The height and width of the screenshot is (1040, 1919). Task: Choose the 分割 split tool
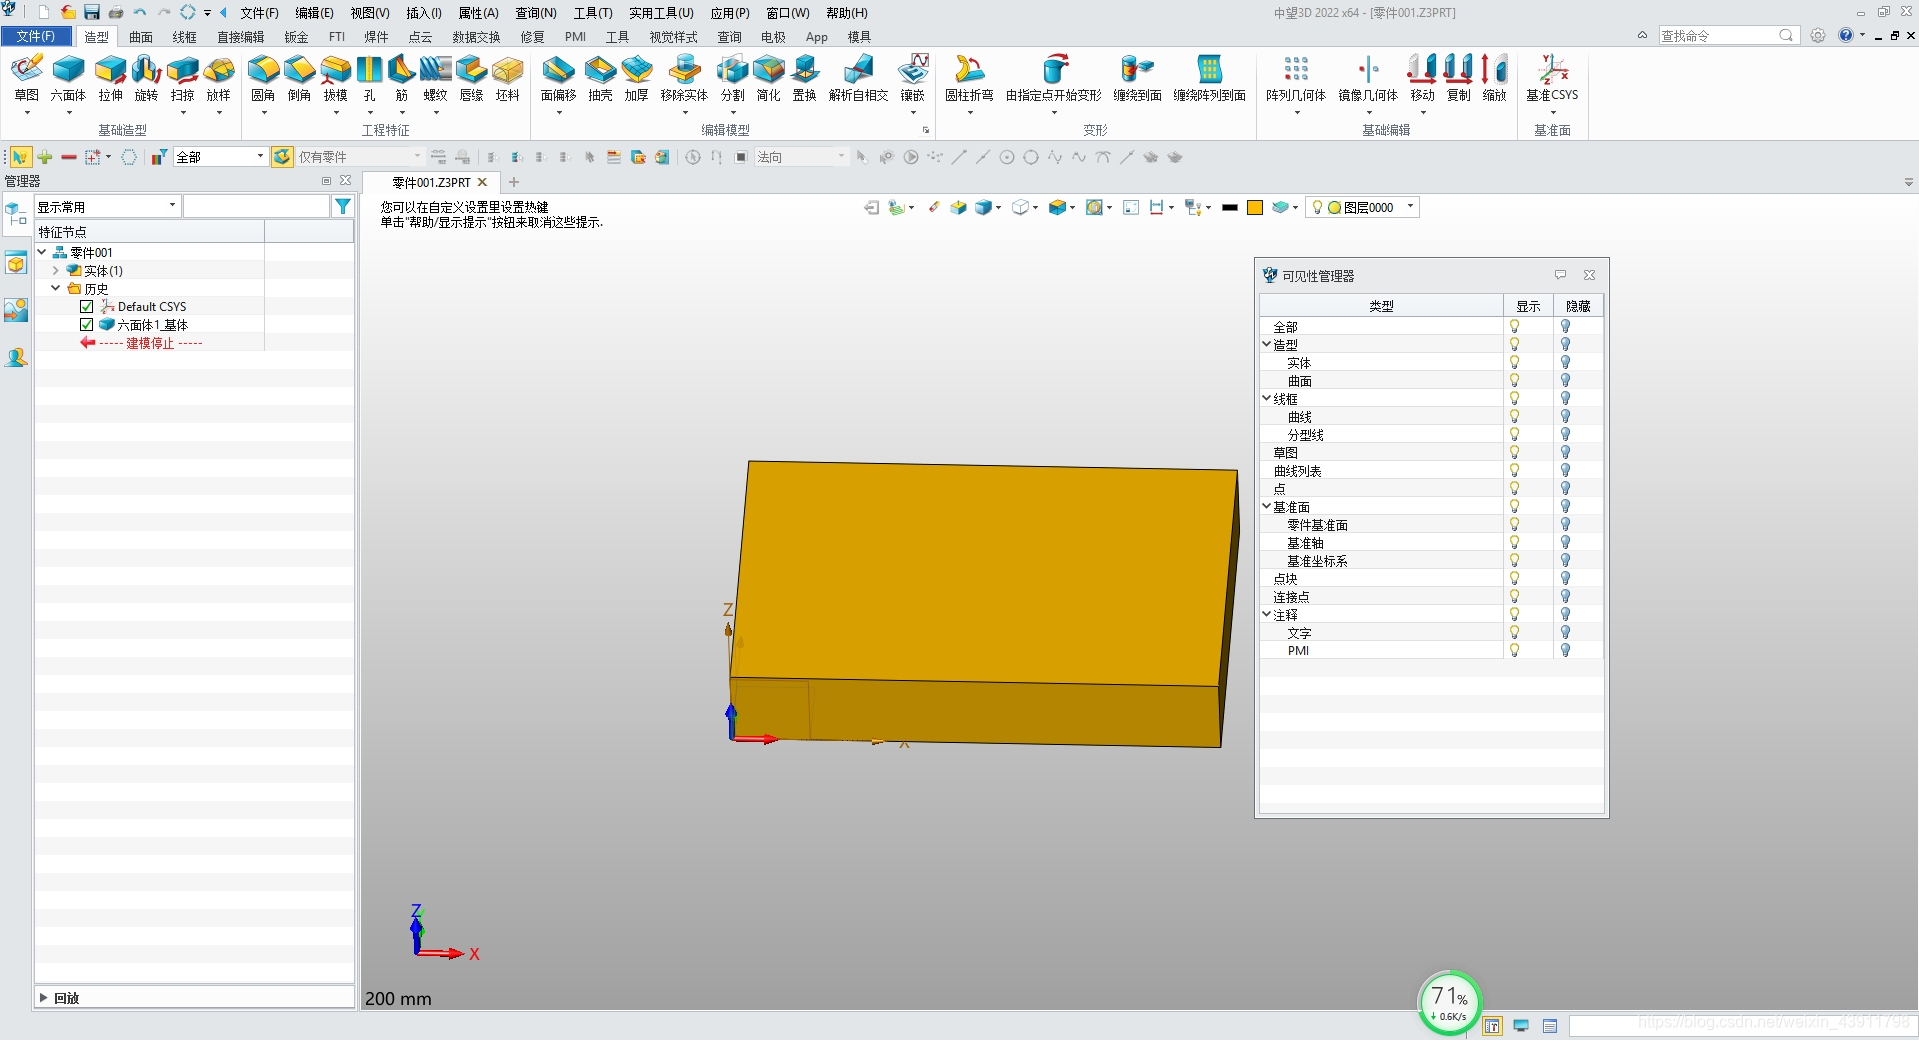[732, 79]
